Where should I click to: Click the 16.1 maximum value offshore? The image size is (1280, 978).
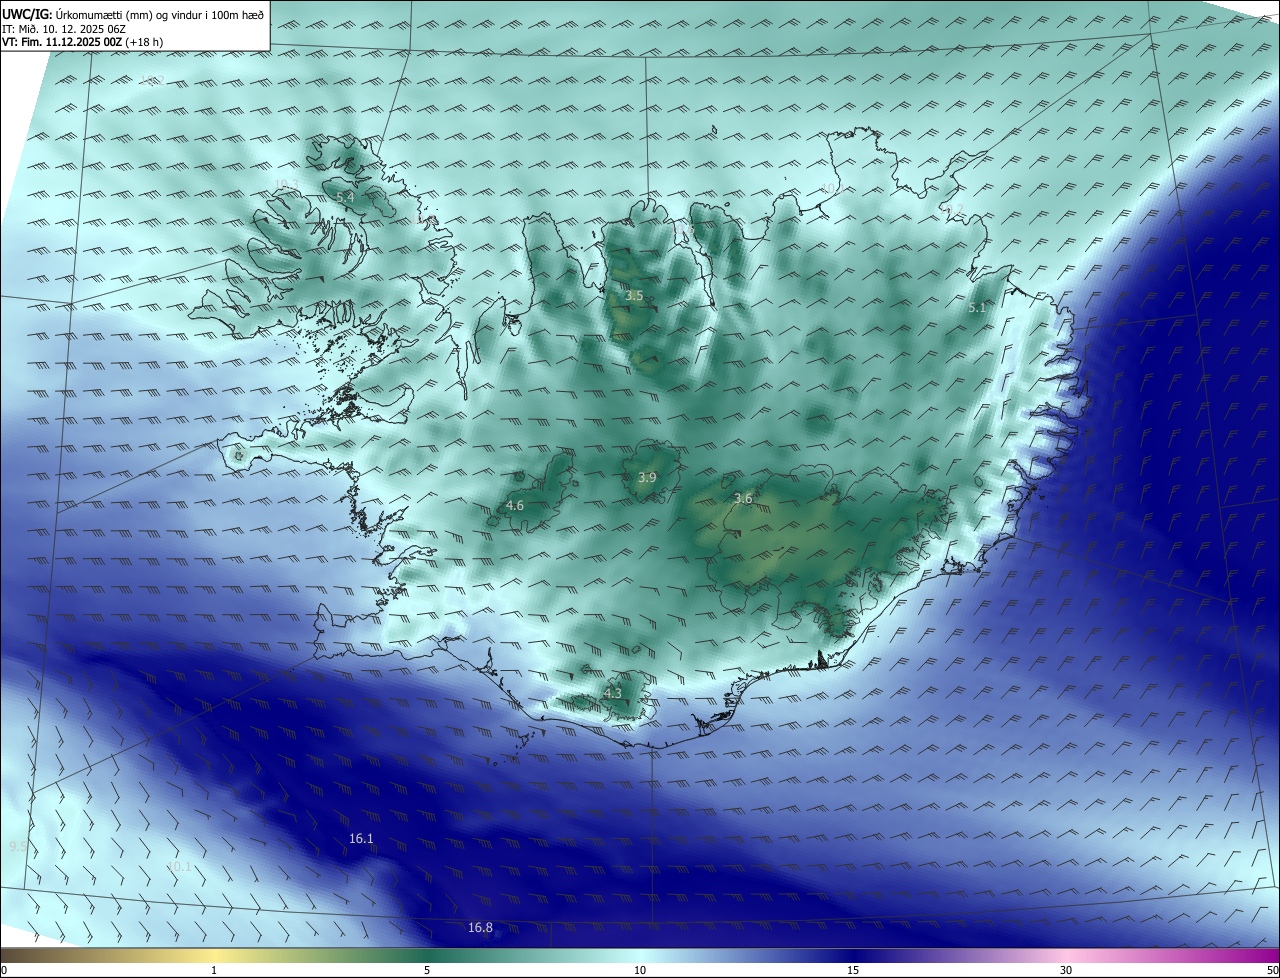point(361,838)
